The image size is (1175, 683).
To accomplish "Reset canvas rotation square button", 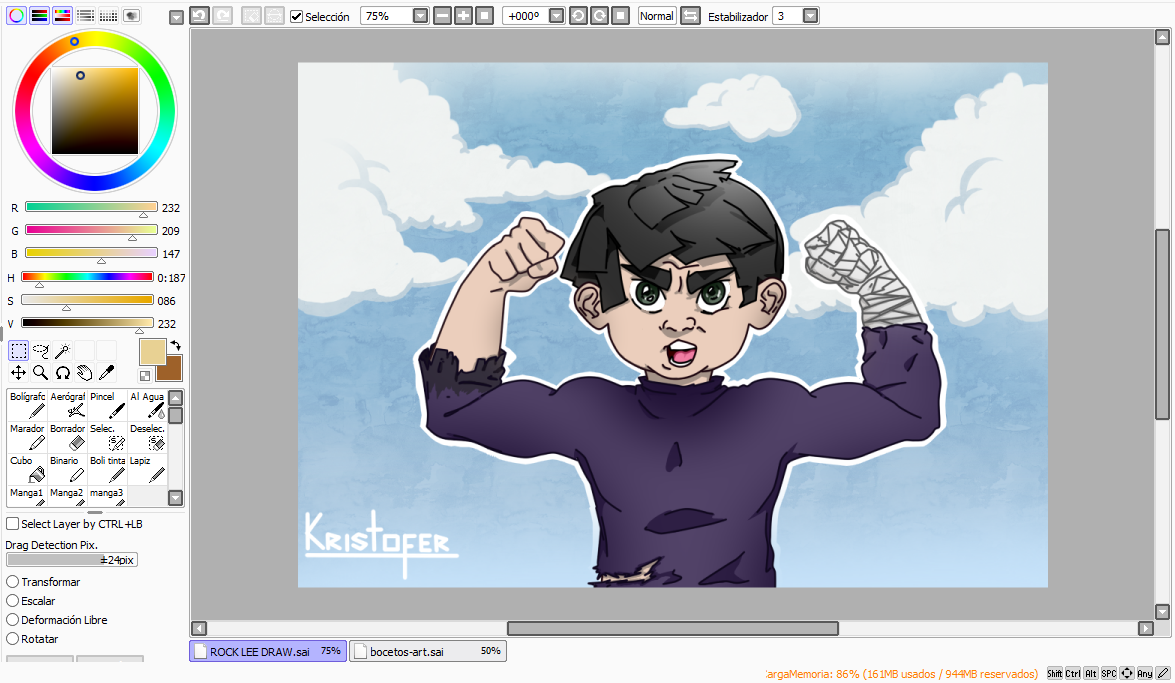I will (620, 16).
